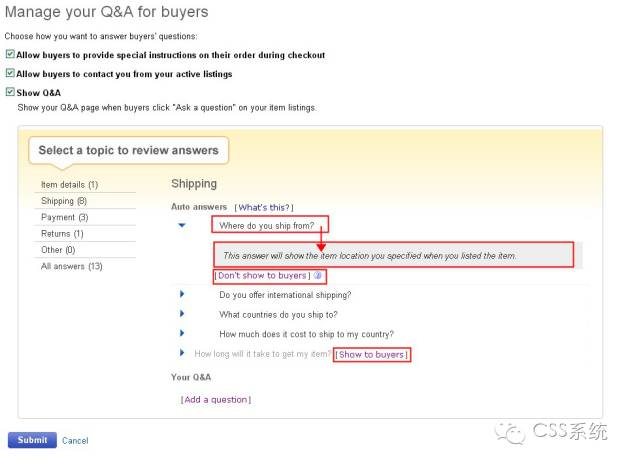
Task: Expand the shipping cost question arrow
Action: tap(182, 333)
